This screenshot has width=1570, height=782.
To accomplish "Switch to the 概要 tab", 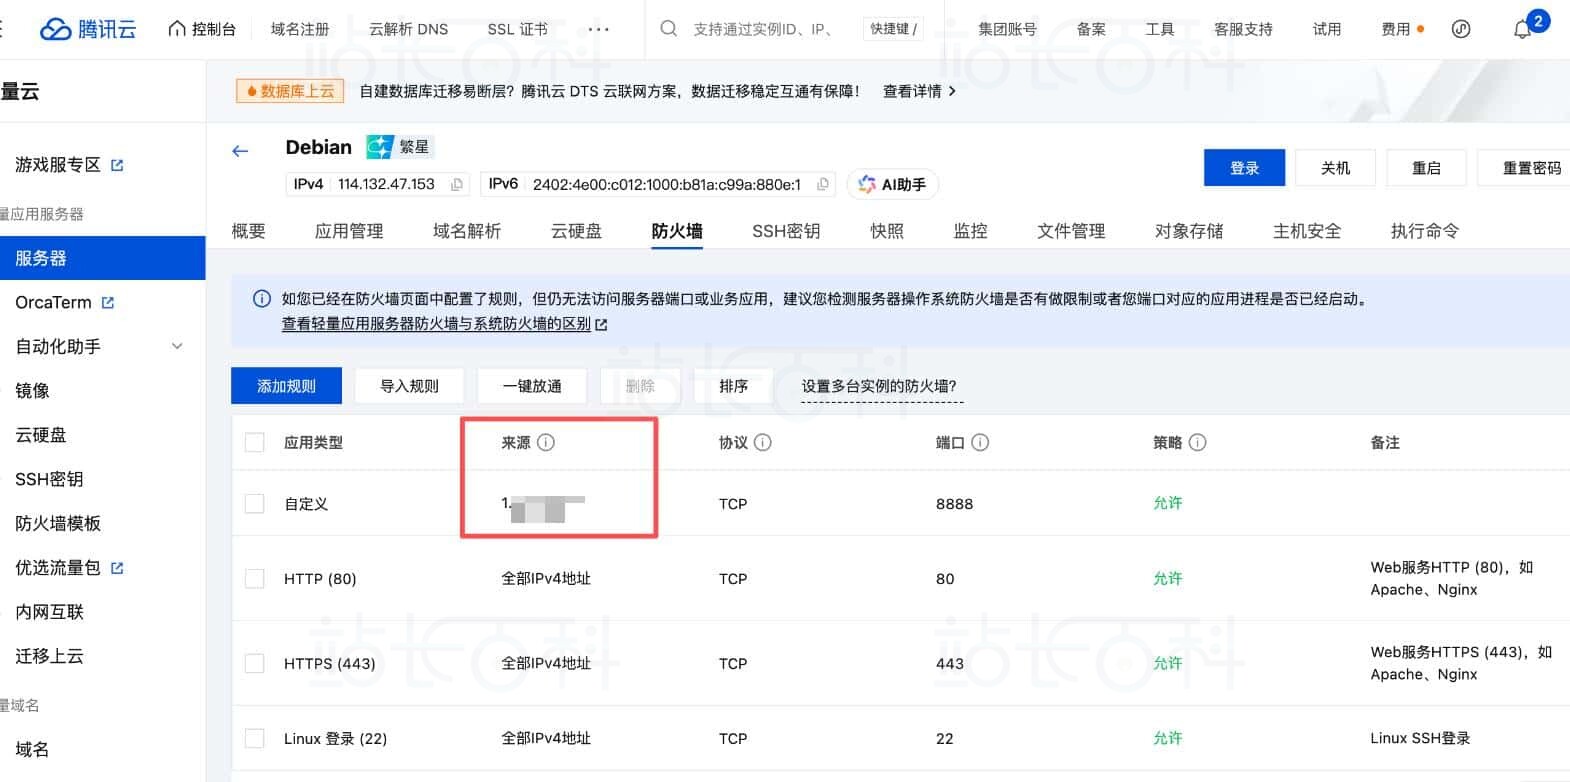I will tap(248, 231).
